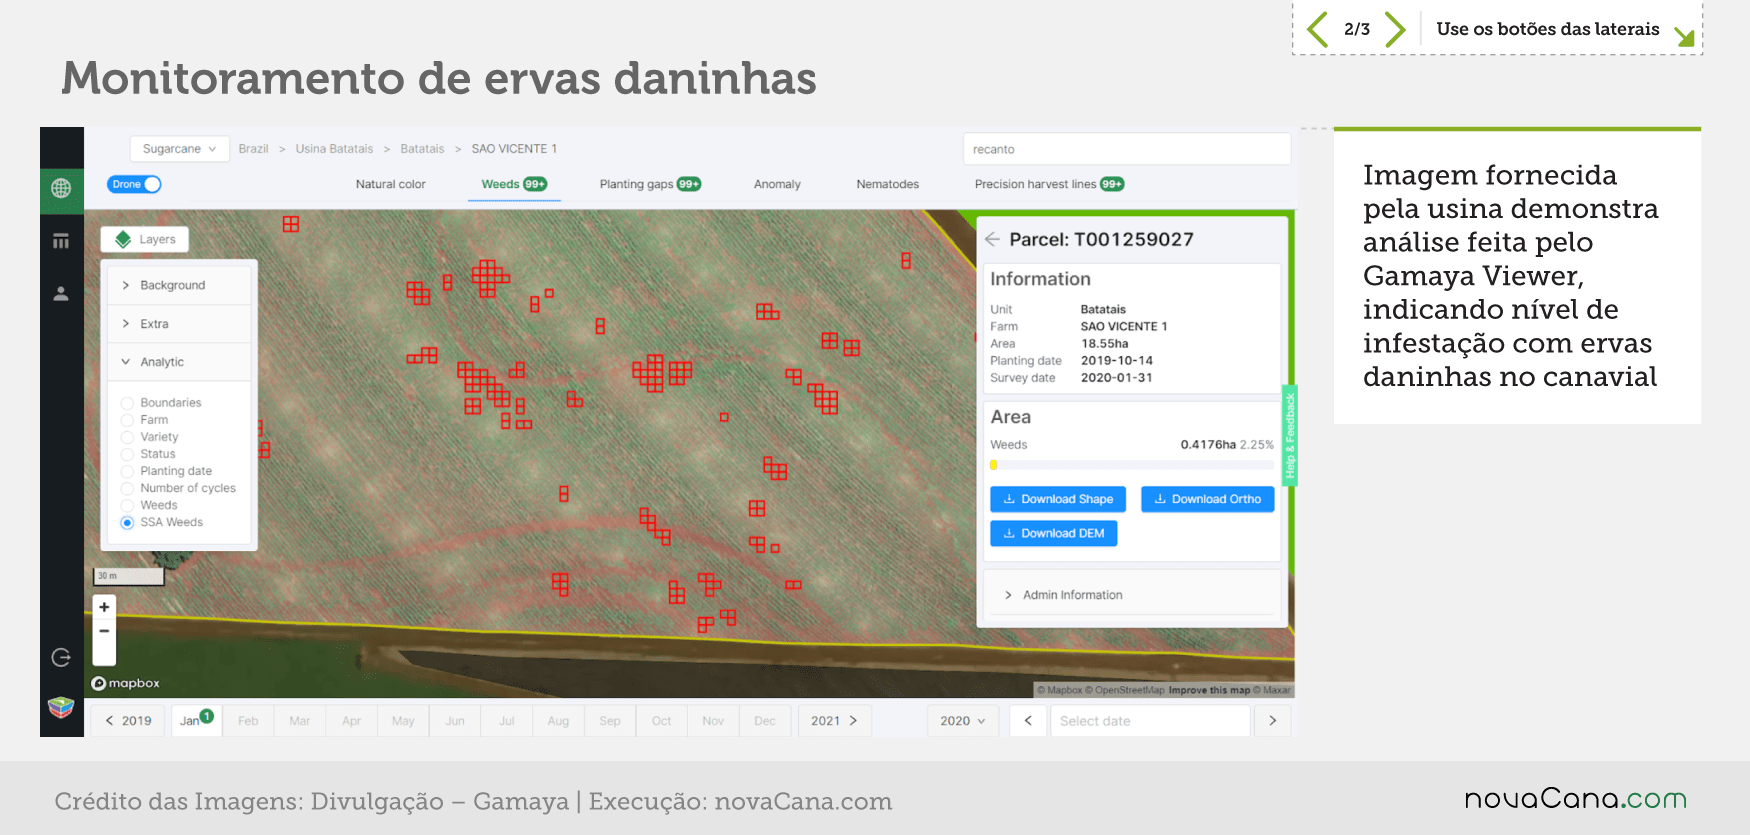Viewport: 1750px width, 835px height.
Task: Click Usina Batatais breadcrumb link
Action: point(334,149)
